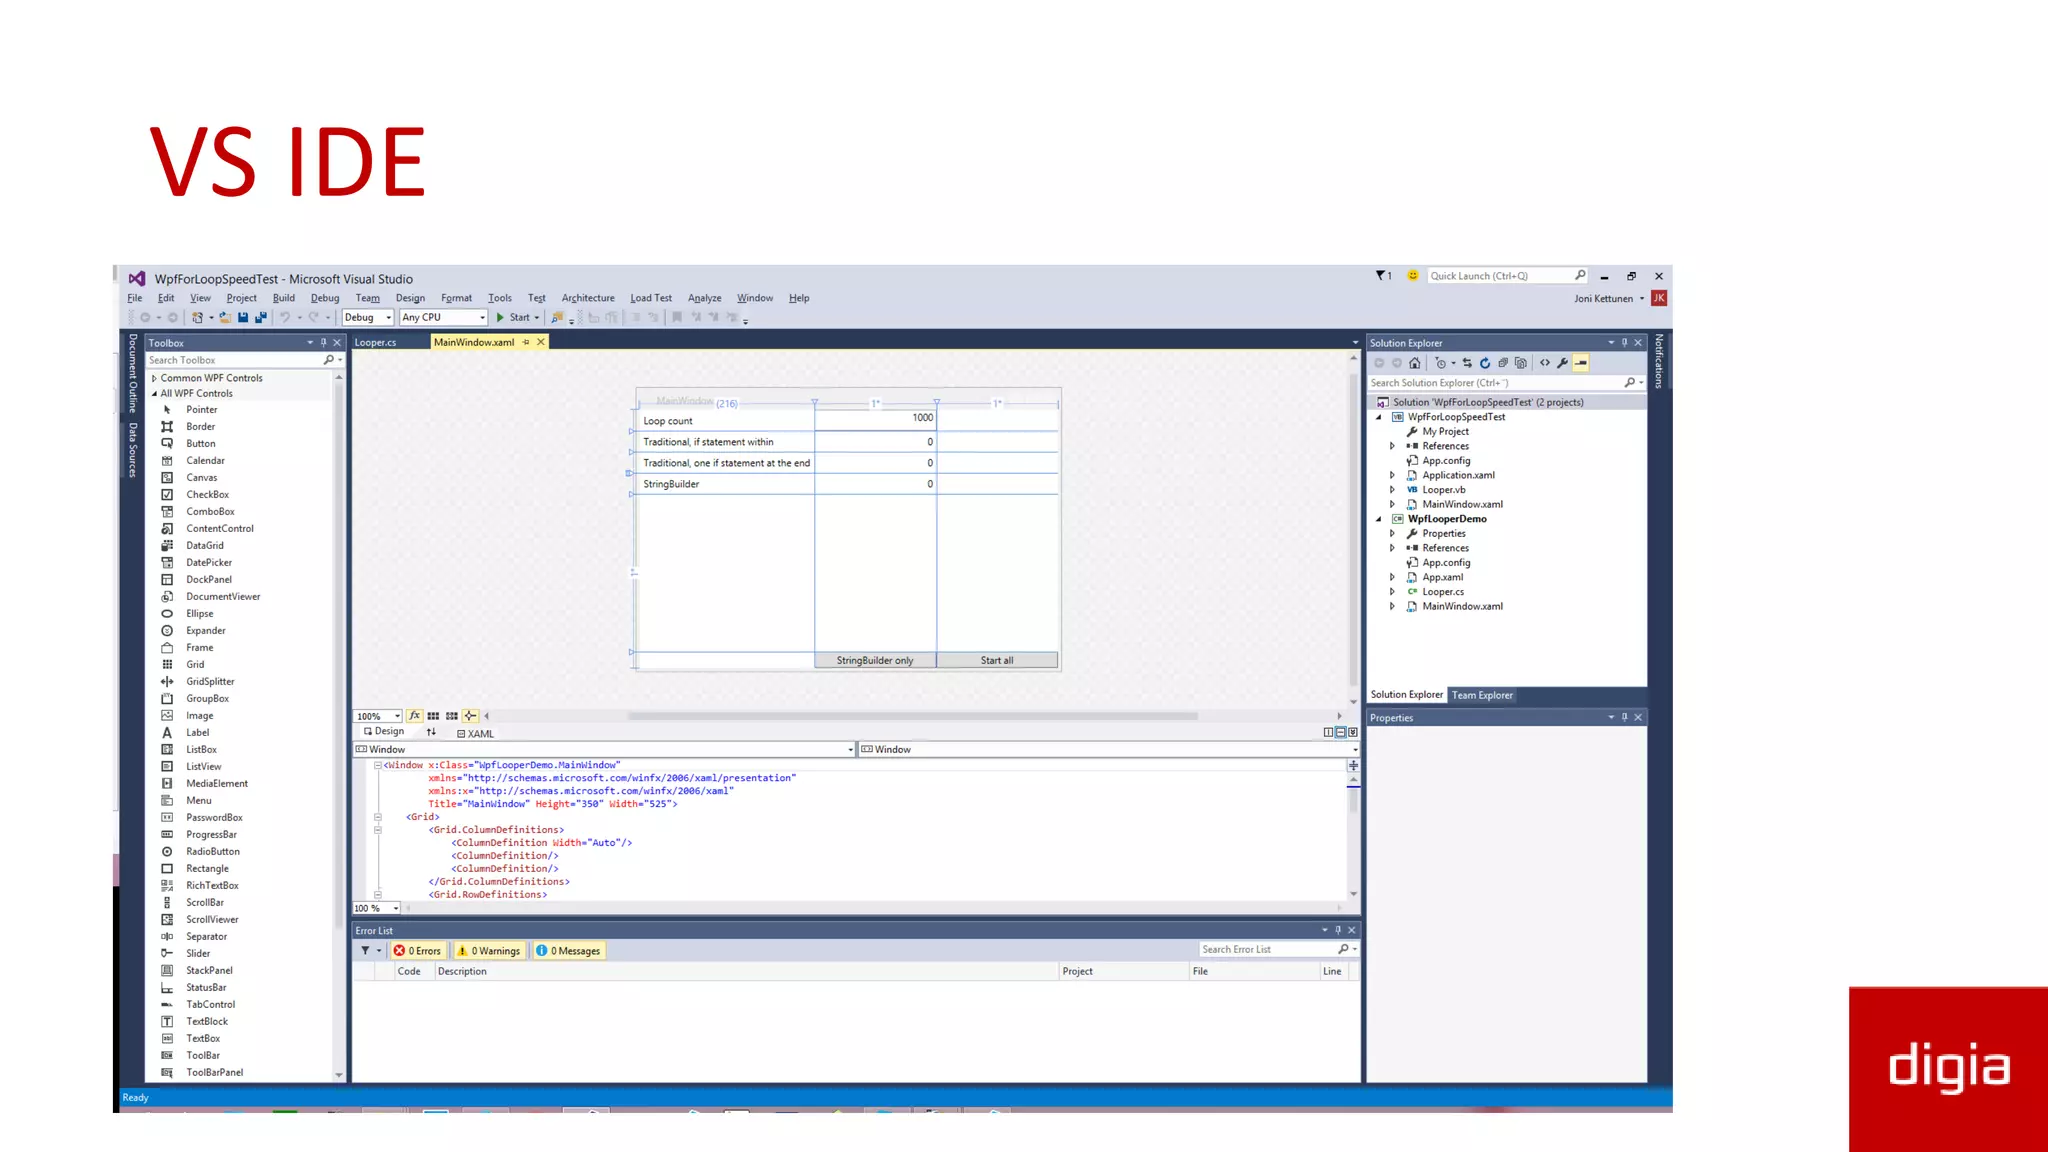Toggle snapping to snaplines in designer
2048x1152 pixels.
point(470,716)
